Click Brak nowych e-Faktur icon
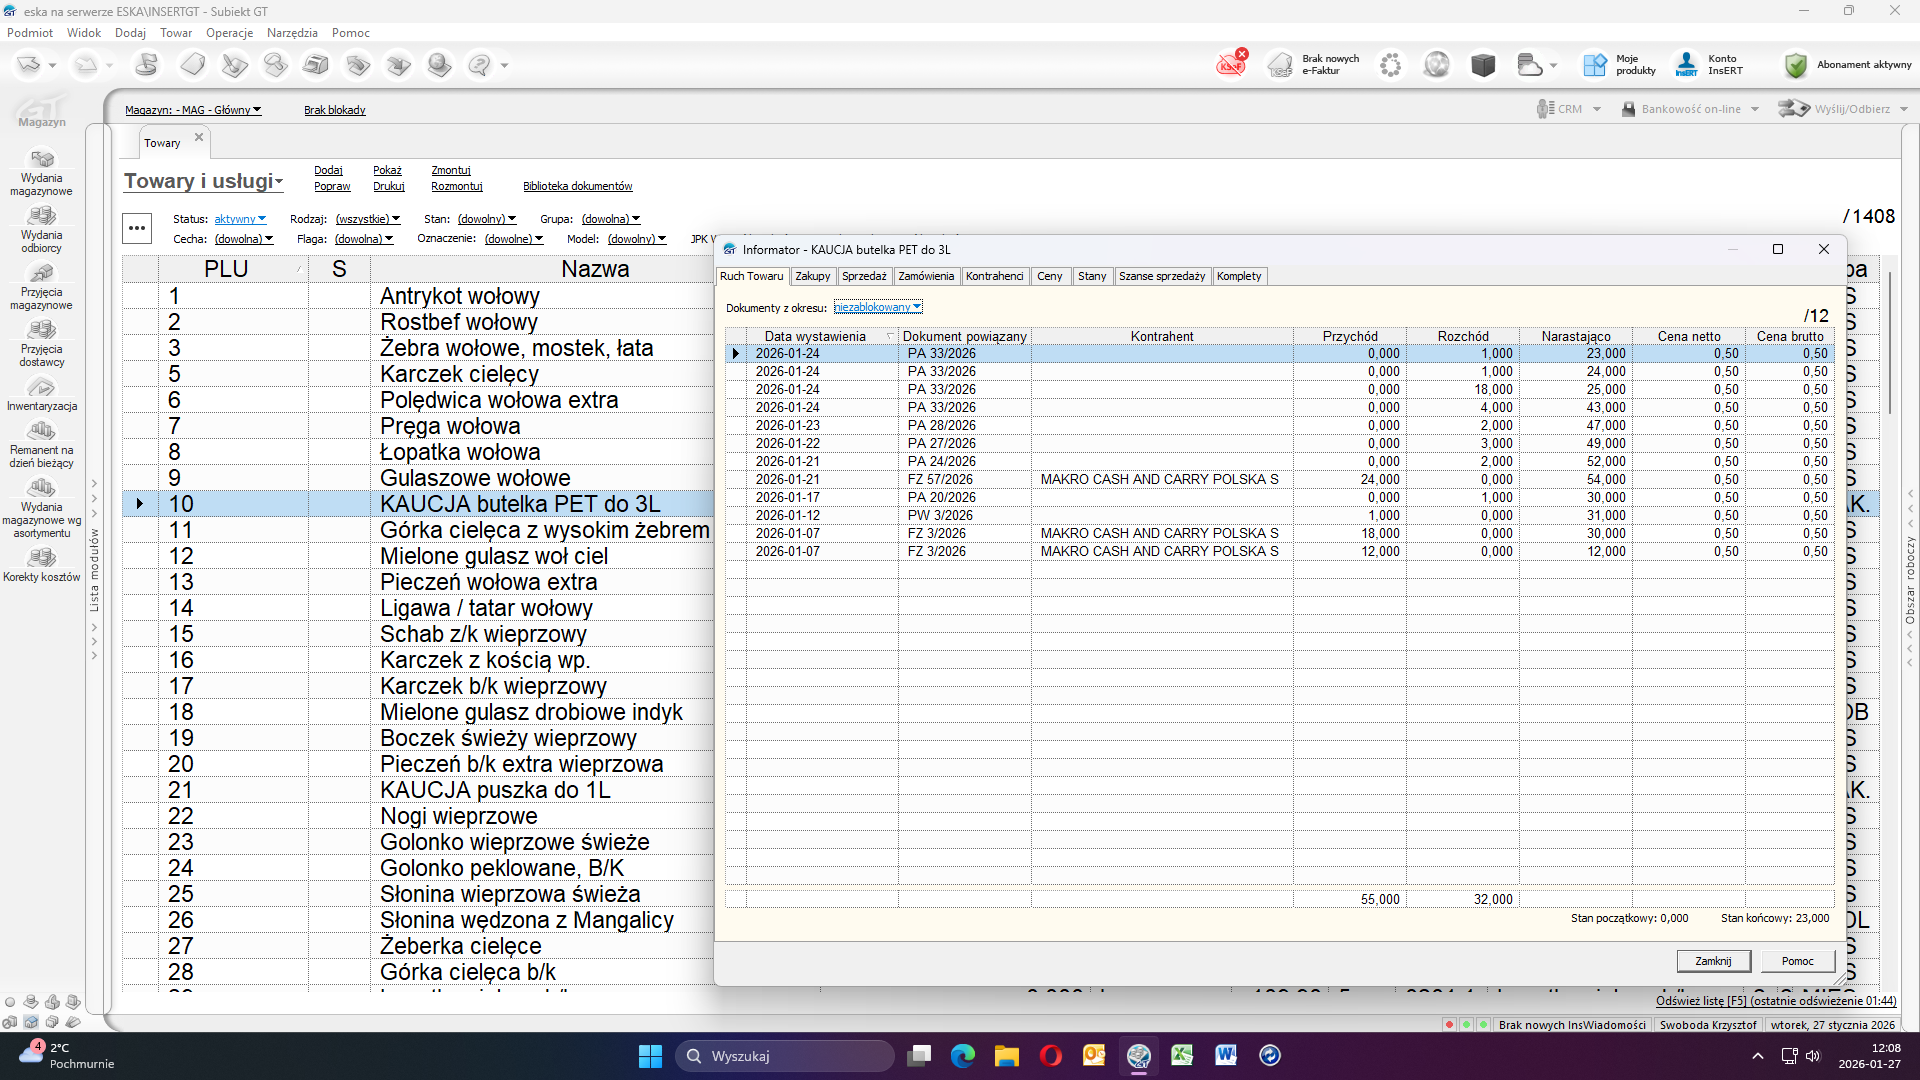The width and height of the screenshot is (1920, 1080). click(1281, 65)
